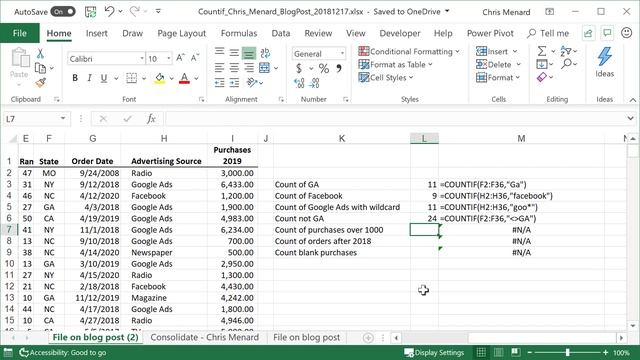This screenshot has height=360, width=640.
Task: Open the font size dropdown
Action: pos(169,58)
